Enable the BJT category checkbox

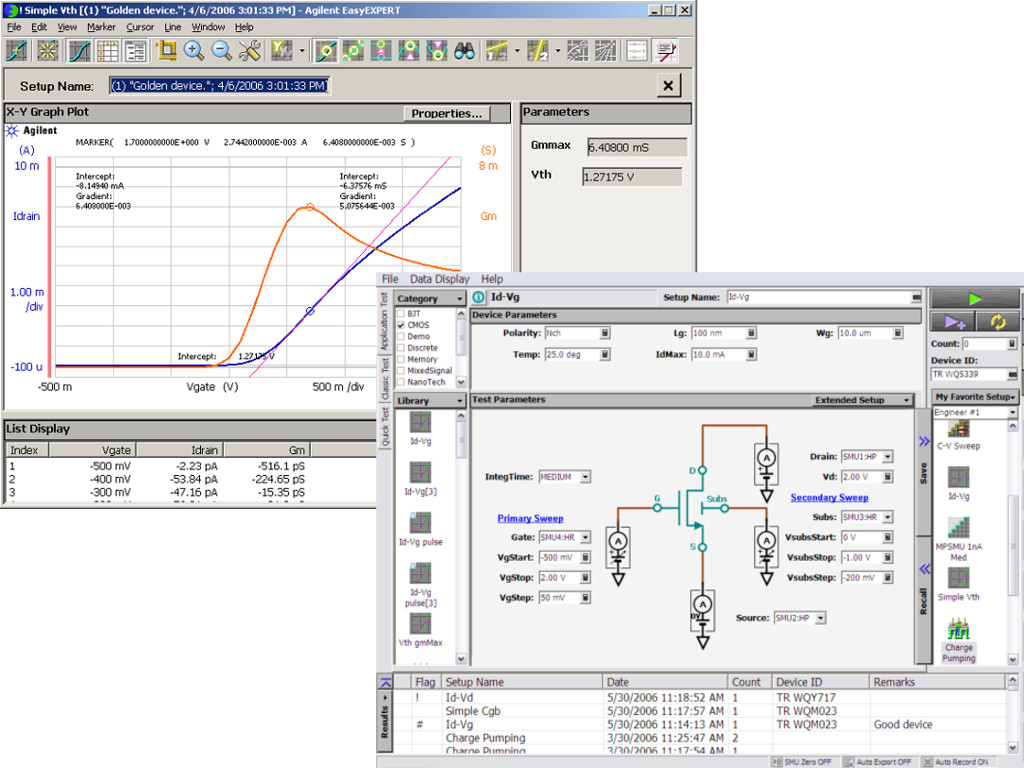tap(401, 314)
